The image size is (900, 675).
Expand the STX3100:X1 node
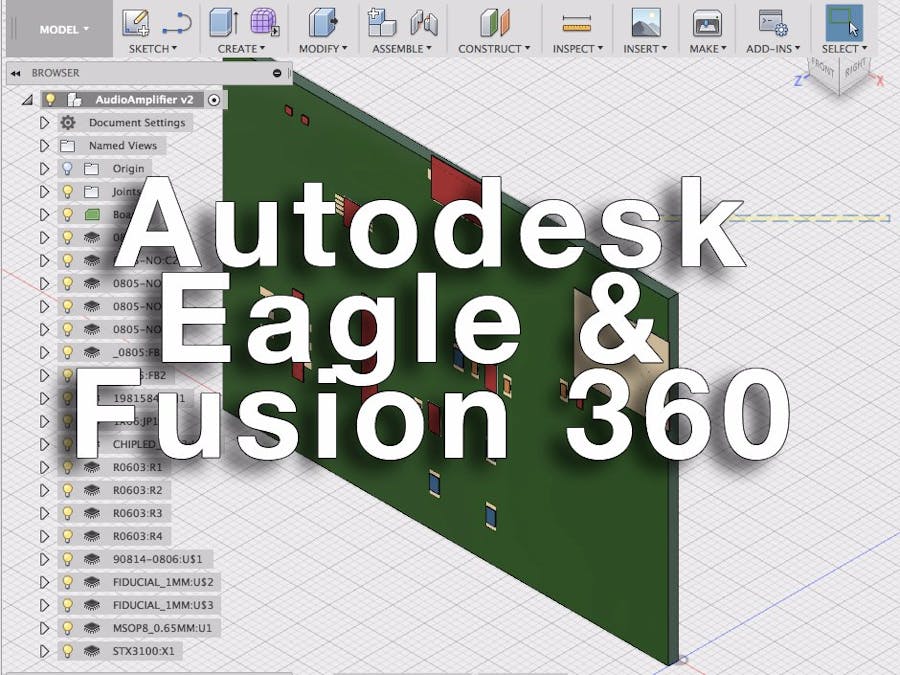click(x=44, y=651)
